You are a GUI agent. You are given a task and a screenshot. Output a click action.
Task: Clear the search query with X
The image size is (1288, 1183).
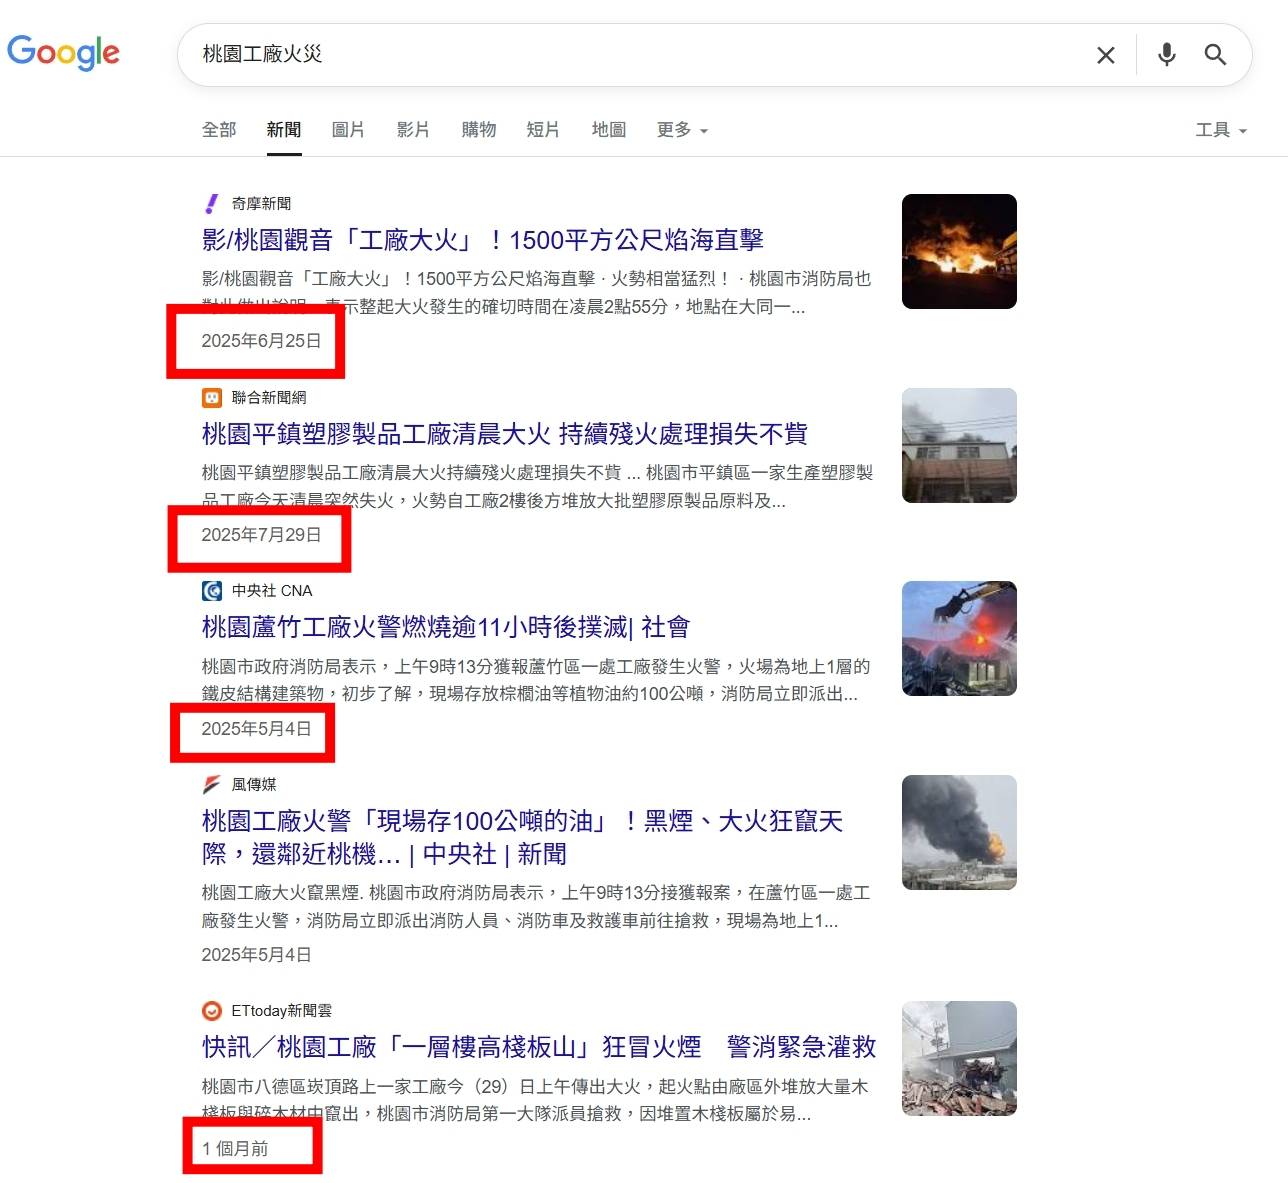pos(1105,55)
